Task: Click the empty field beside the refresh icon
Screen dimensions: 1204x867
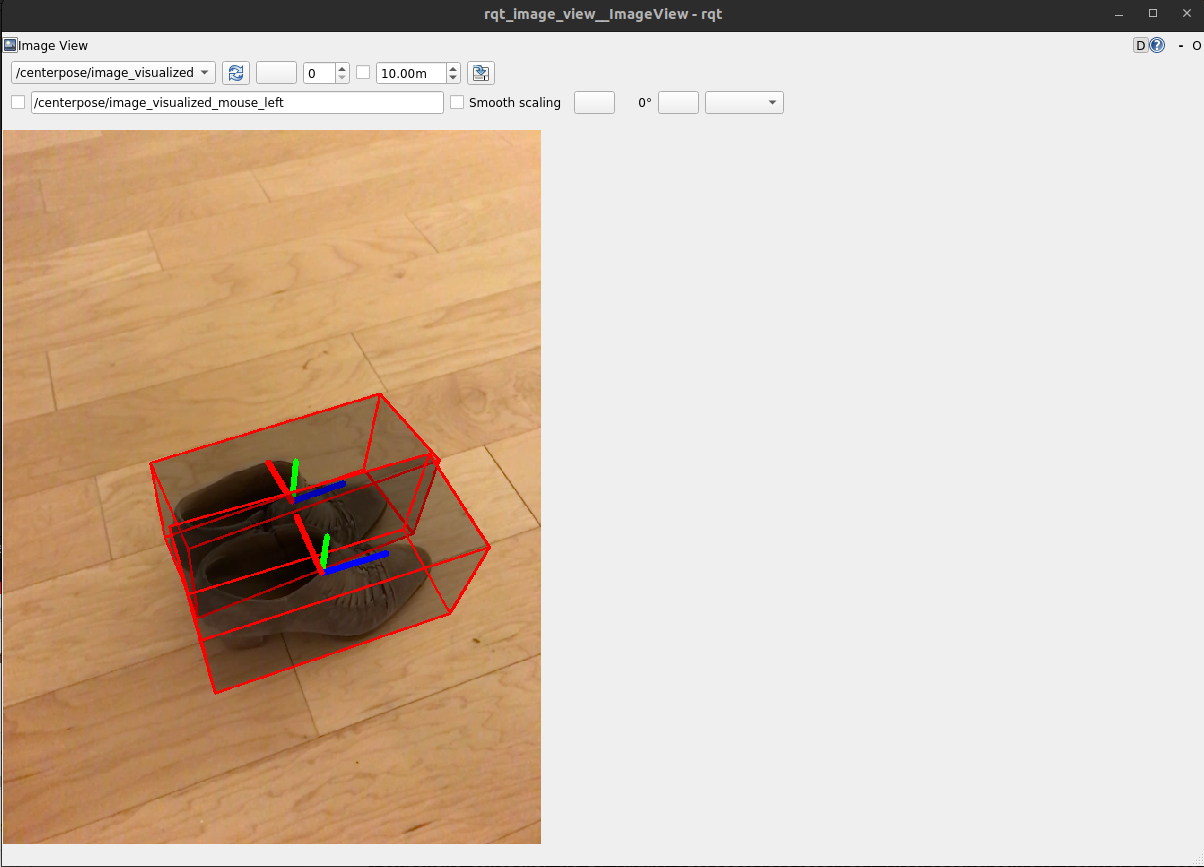Action: [x=276, y=72]
